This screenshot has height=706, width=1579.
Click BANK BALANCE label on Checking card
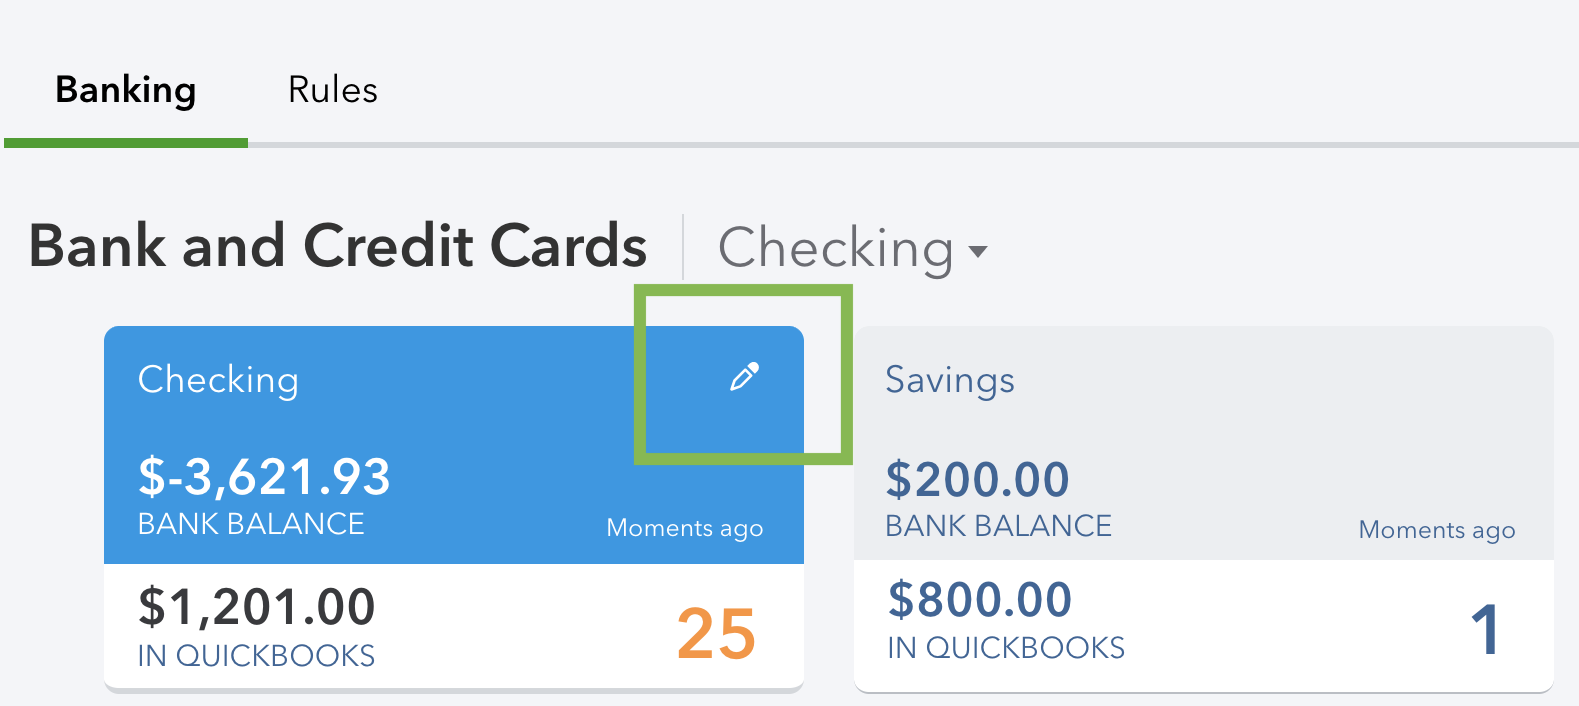click(x=251, y=524)
